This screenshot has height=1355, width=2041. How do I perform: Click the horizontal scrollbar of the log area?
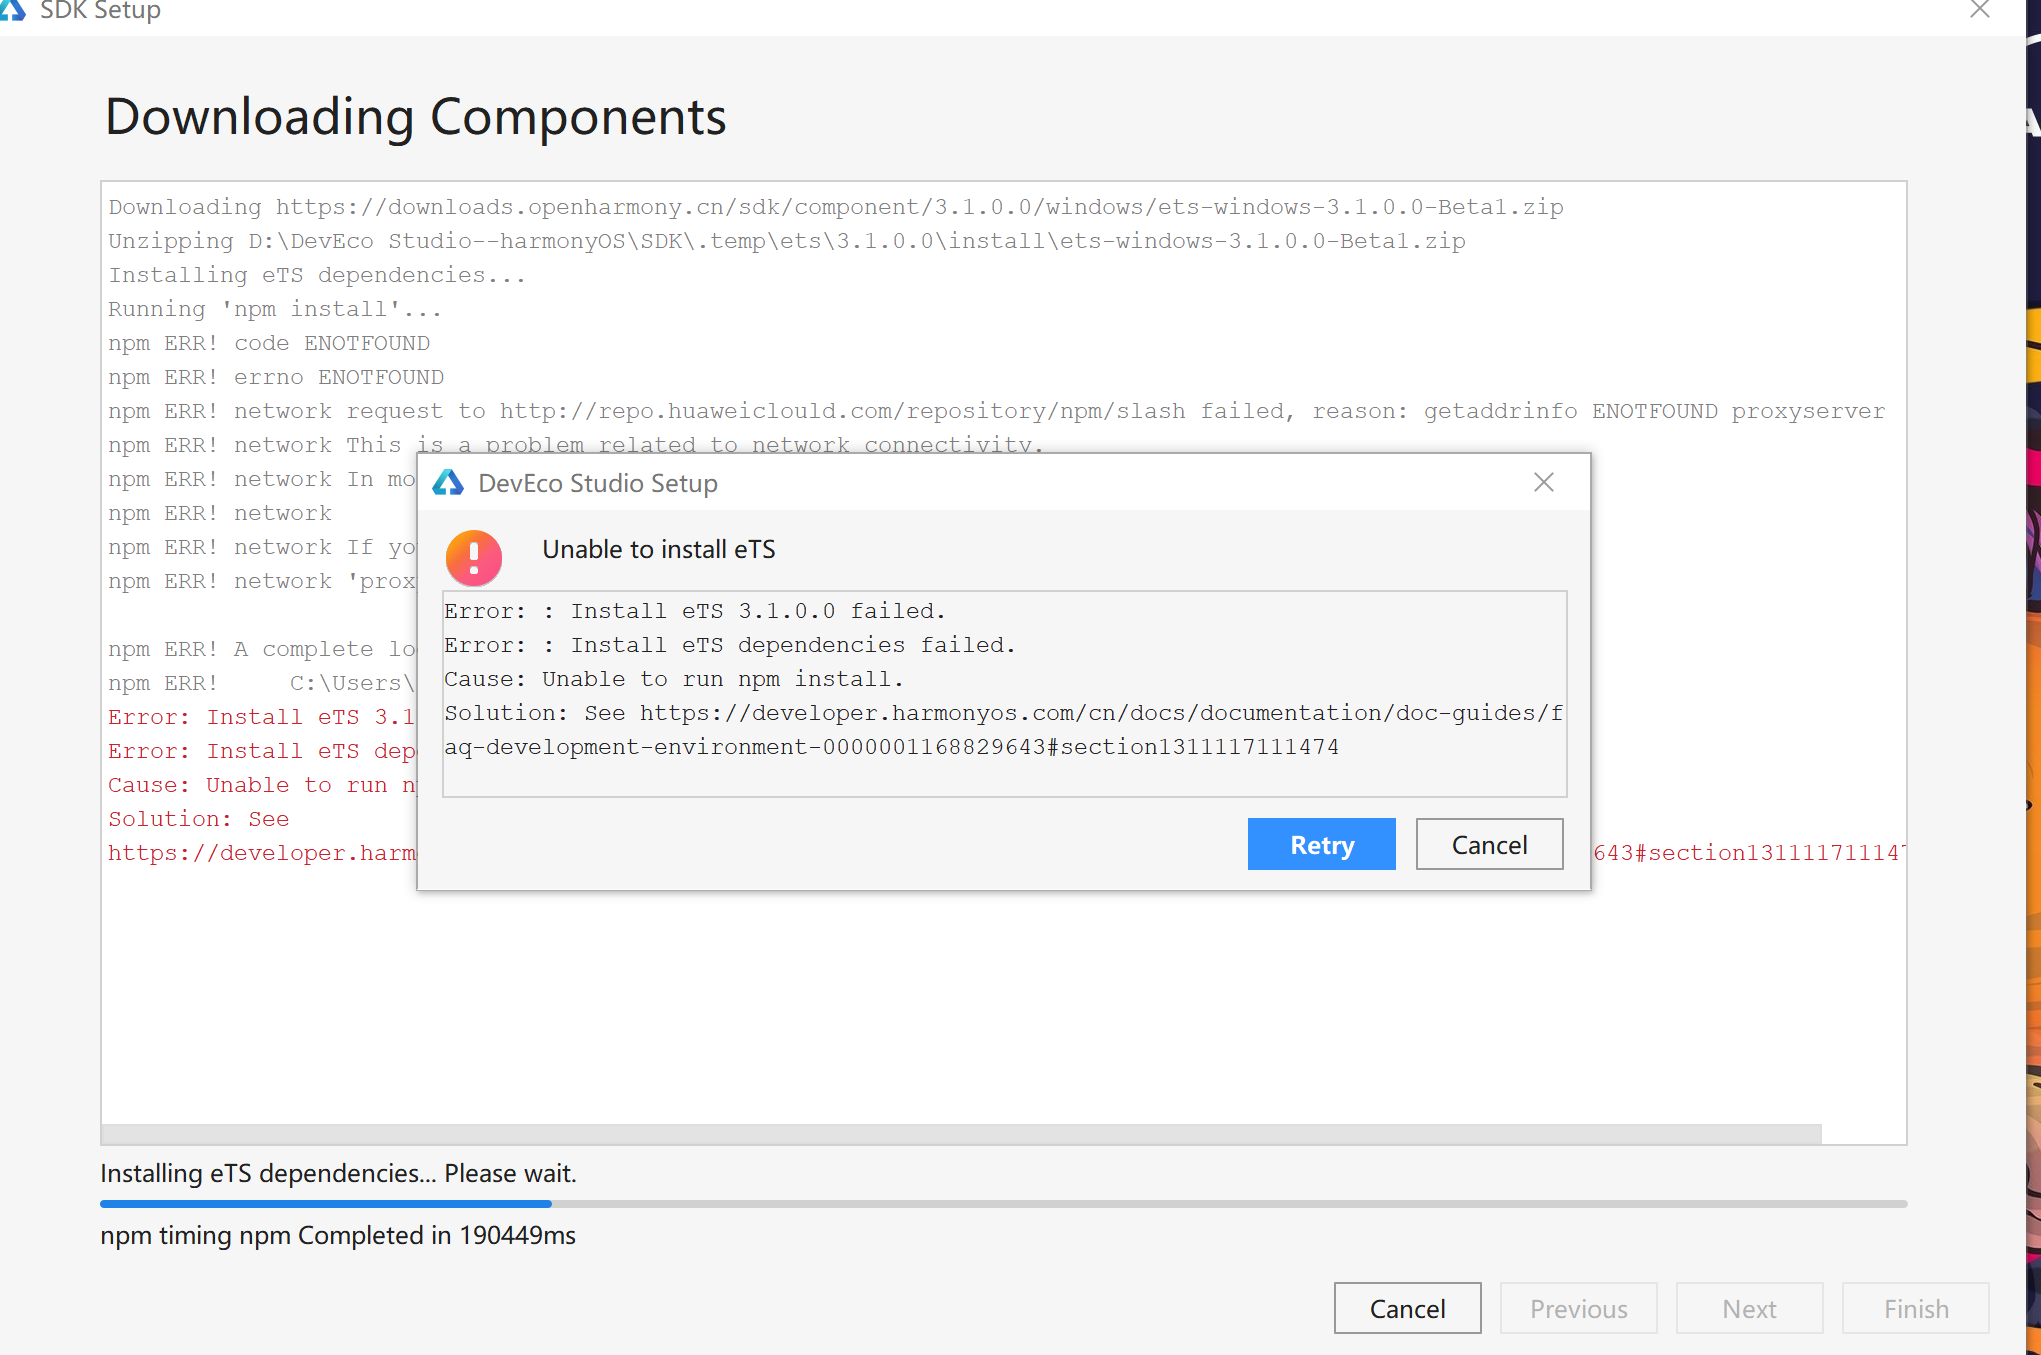[x=961, y=1134]
